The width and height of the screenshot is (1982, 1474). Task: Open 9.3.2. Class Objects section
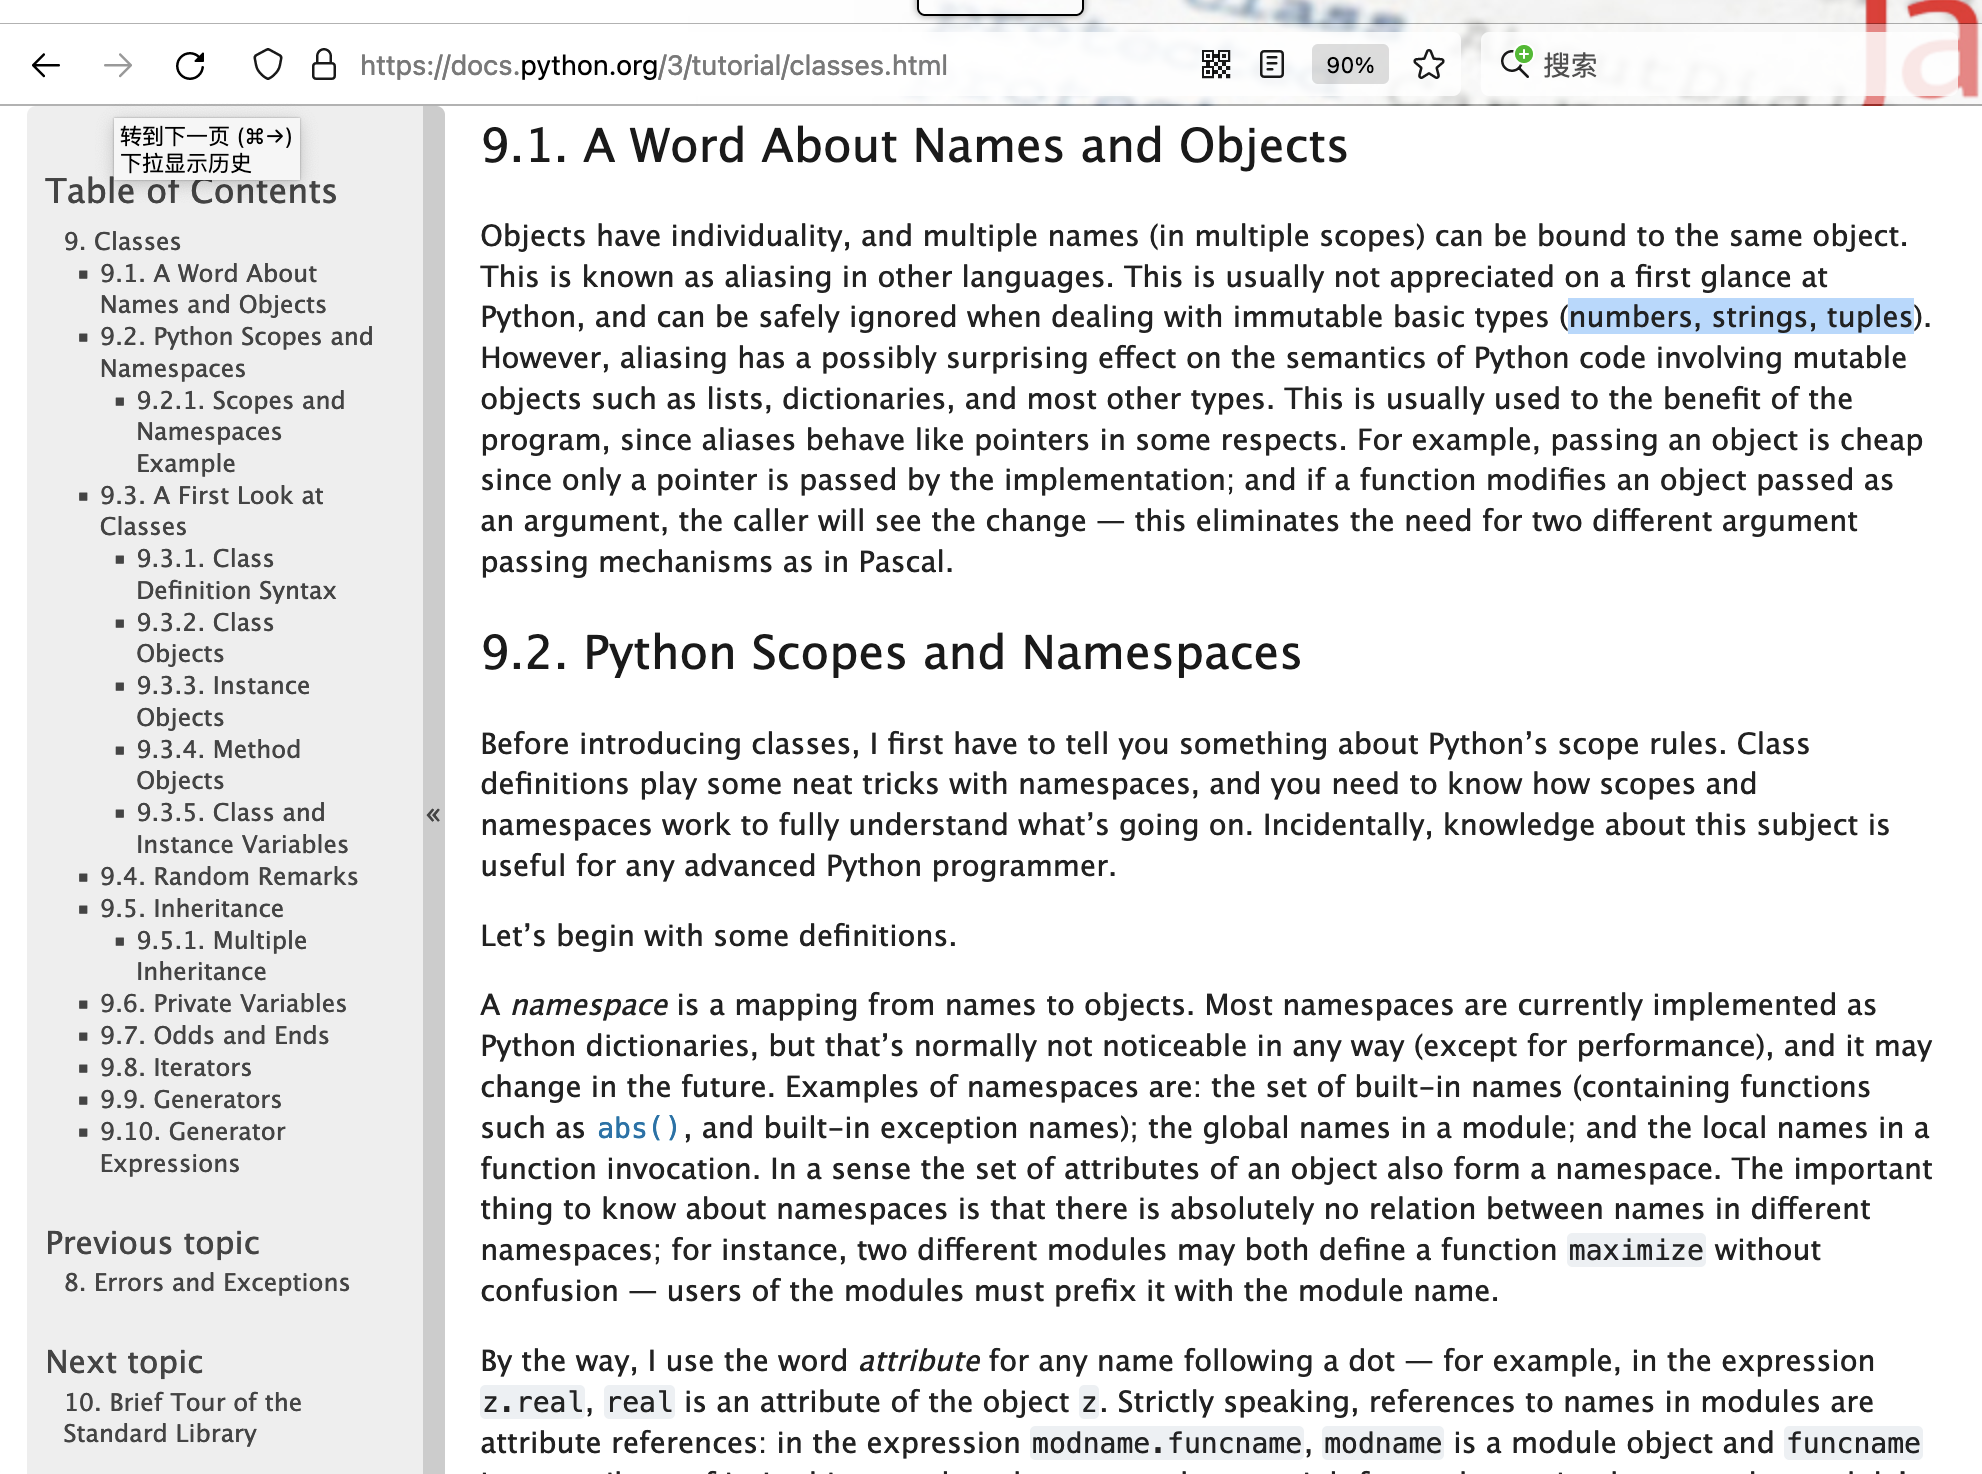point(205,637)
